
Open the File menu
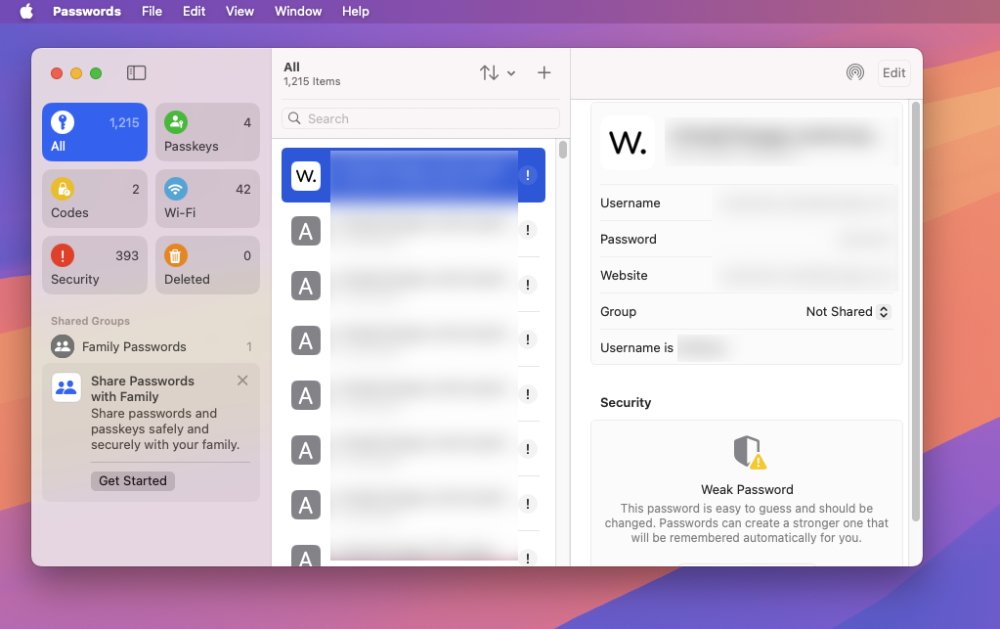(152, 11)
